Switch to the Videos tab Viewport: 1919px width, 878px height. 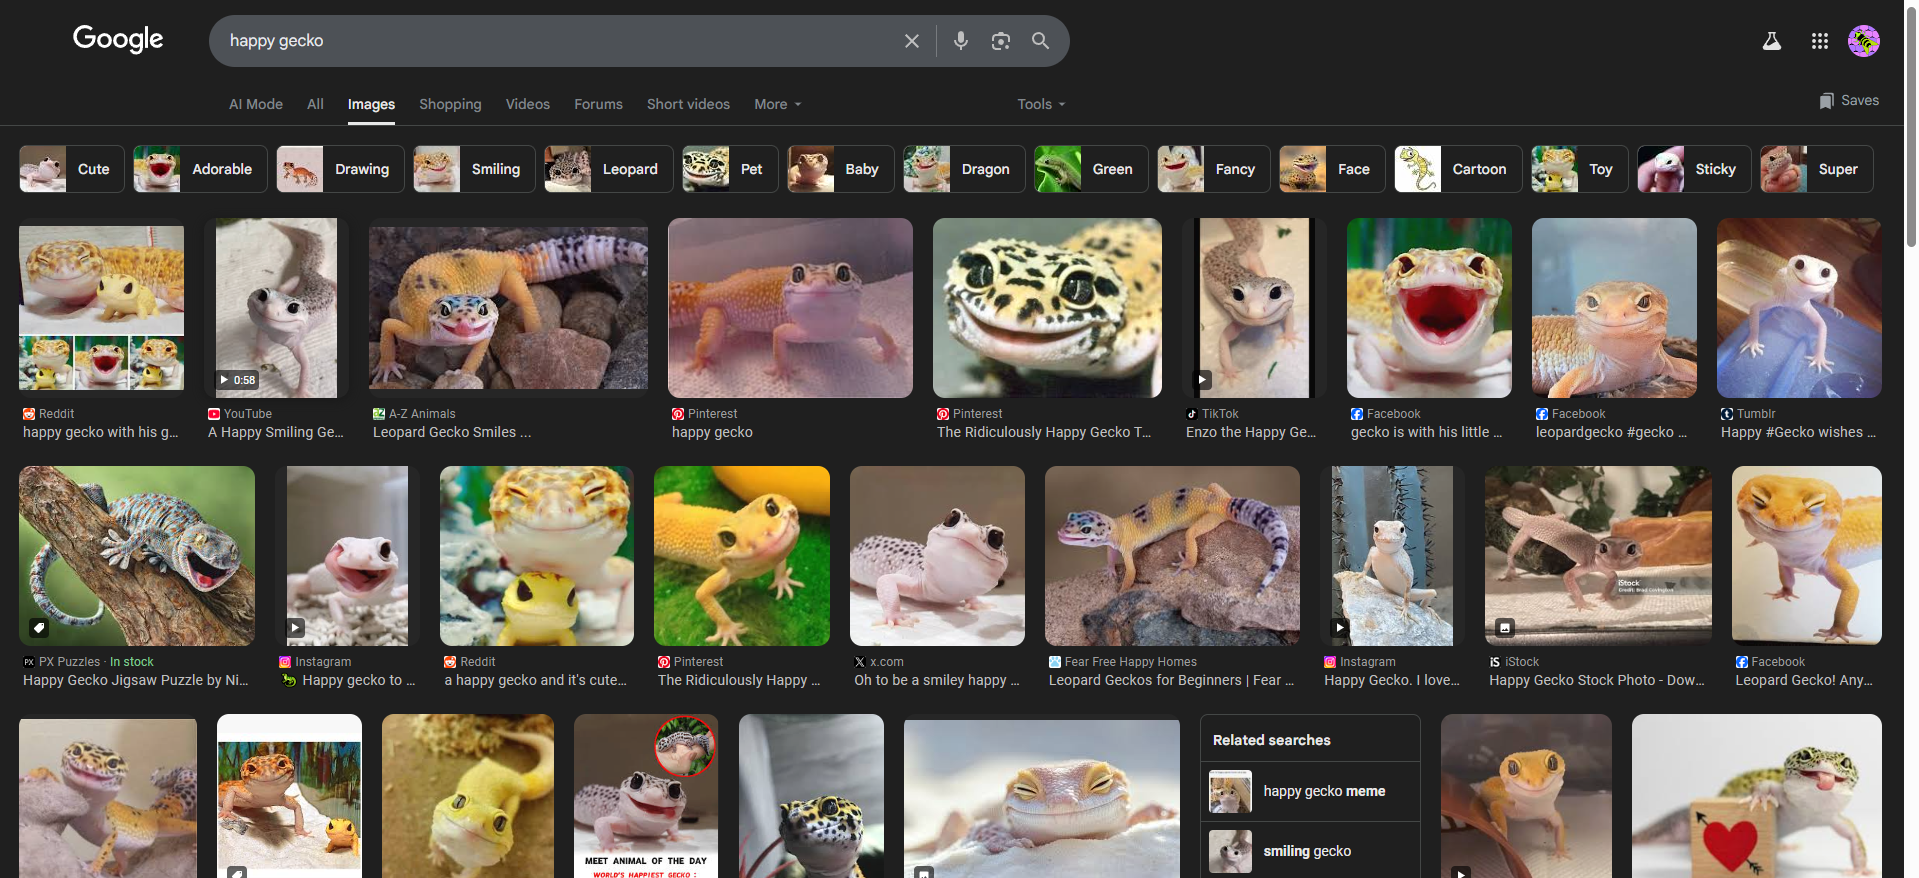(x=527, y=104)
